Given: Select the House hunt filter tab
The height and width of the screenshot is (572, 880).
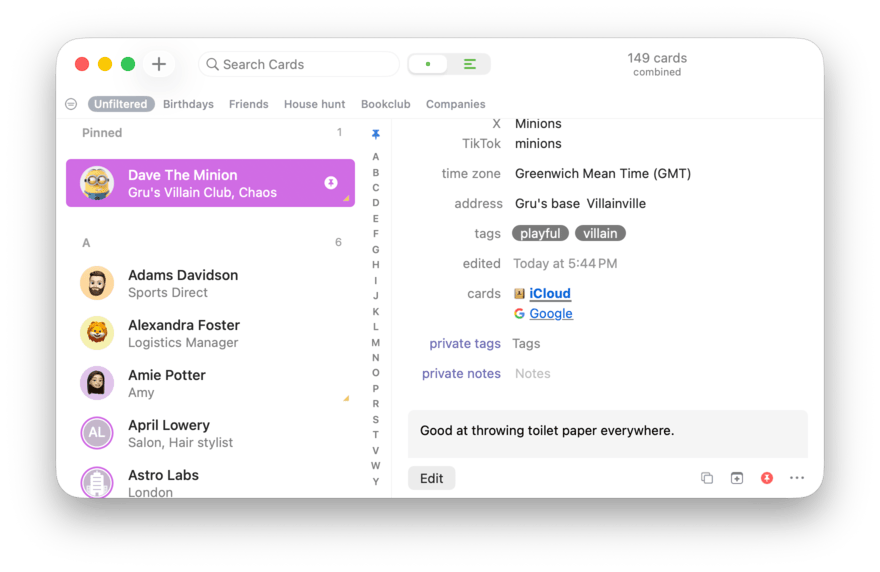Looking at the screenshot, I should [314, 104].
